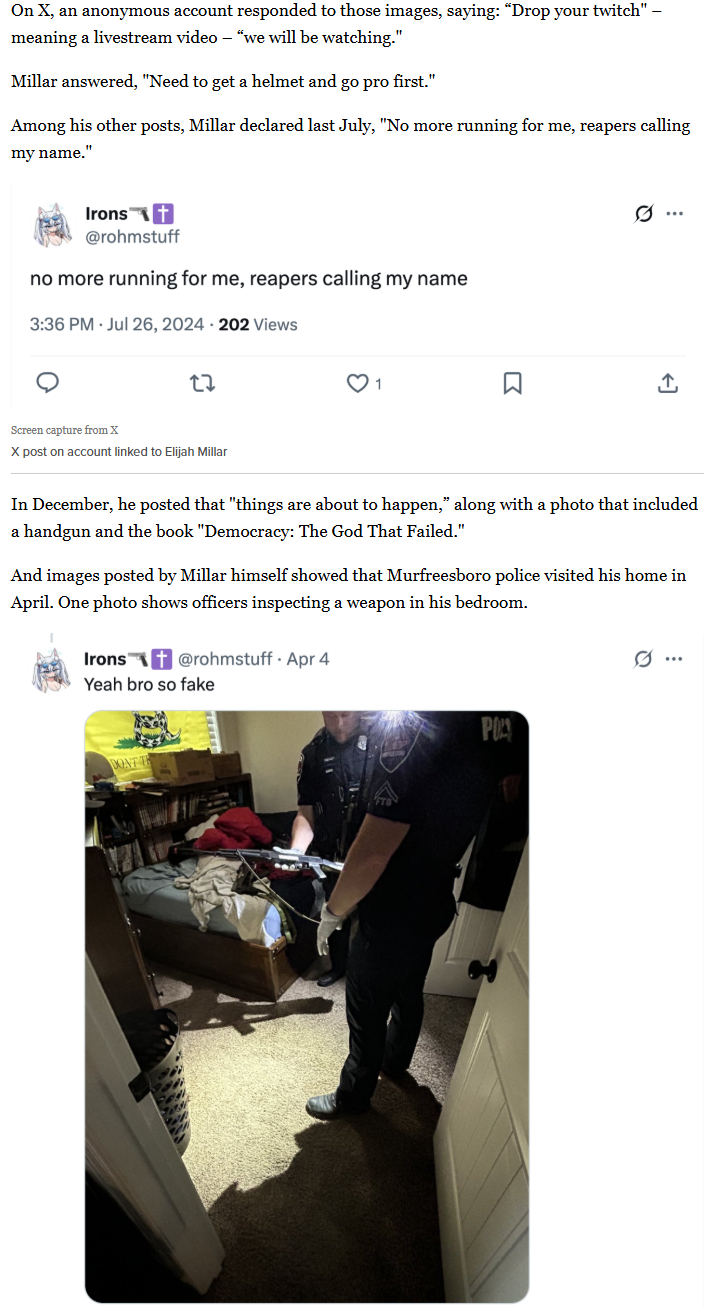Viewport: 710px width, 1308px height.
Task: Click the Grok icon on first tweet
Action: (x=644, y=213)
